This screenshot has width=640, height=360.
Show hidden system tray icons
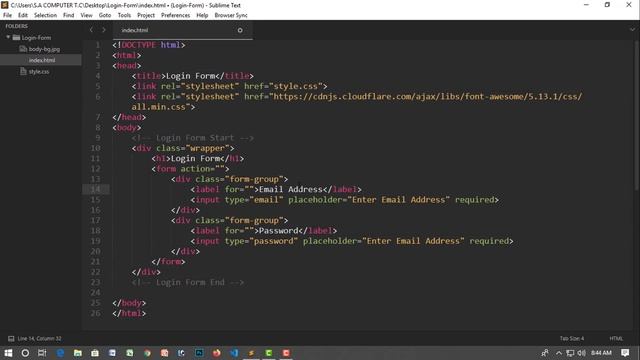559,353
